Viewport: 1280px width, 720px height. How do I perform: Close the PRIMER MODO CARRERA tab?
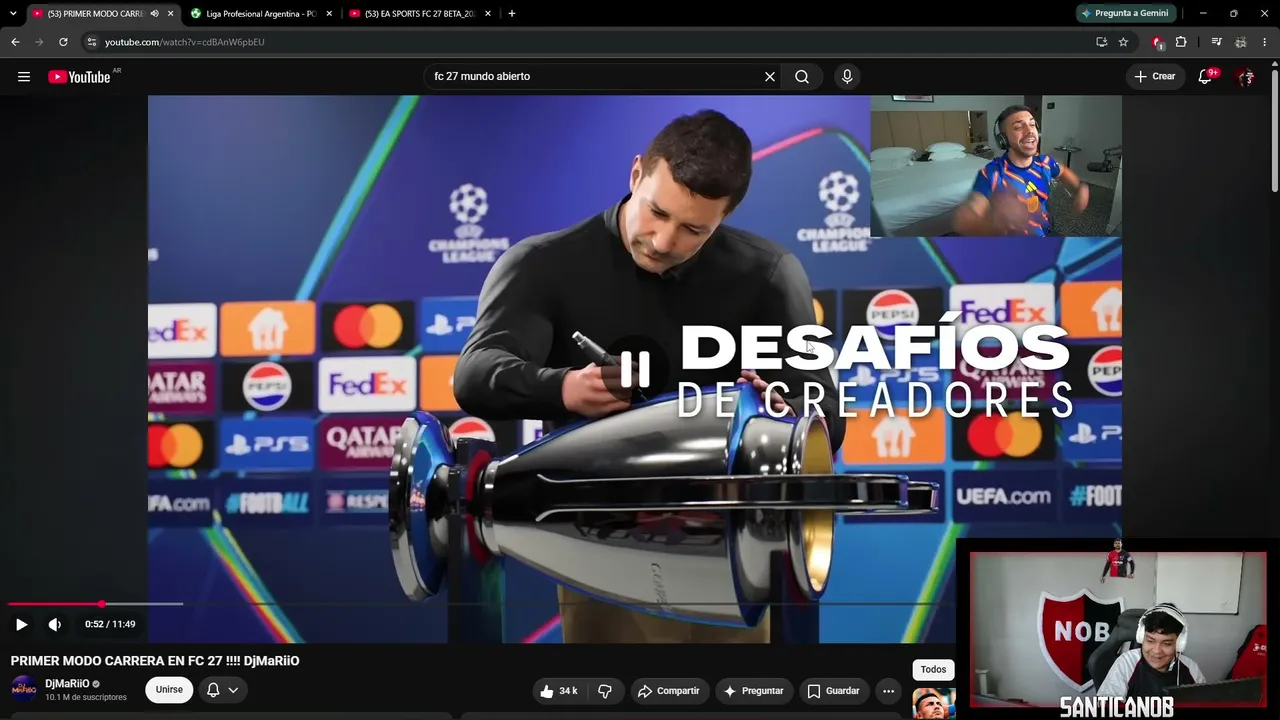[171, 14]
